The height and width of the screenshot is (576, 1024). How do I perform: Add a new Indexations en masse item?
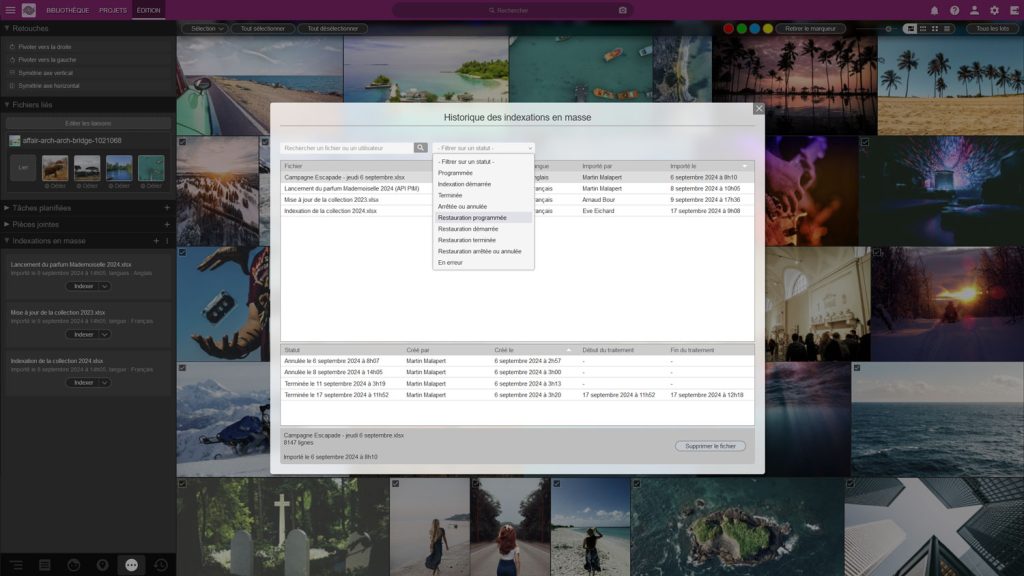[x=156, y=241]
